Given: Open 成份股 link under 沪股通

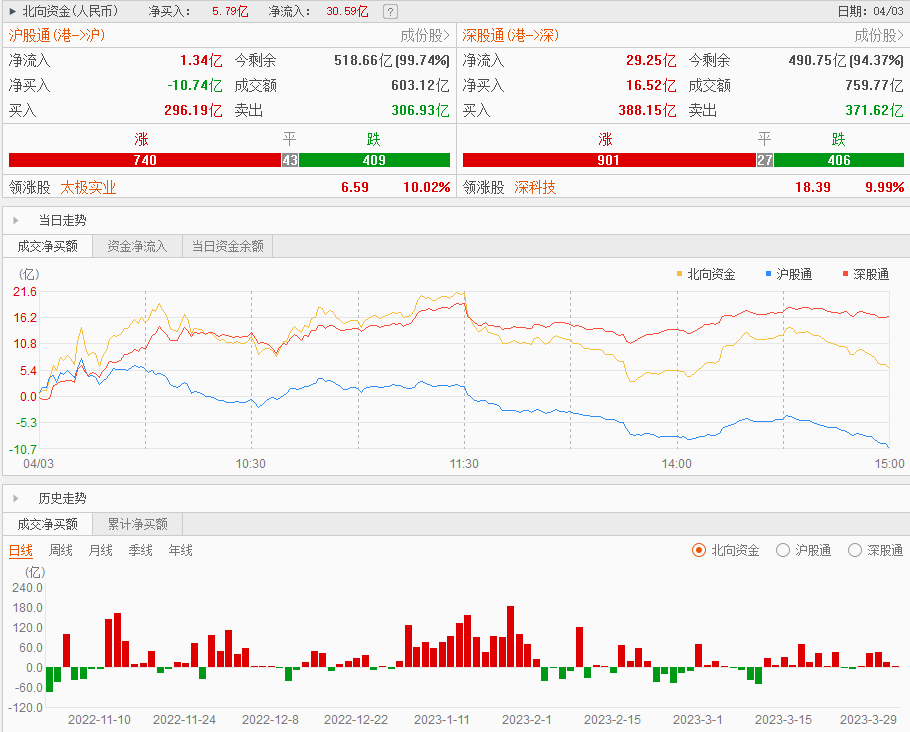Looking at the screenshot, I should (x=425, y=35).
